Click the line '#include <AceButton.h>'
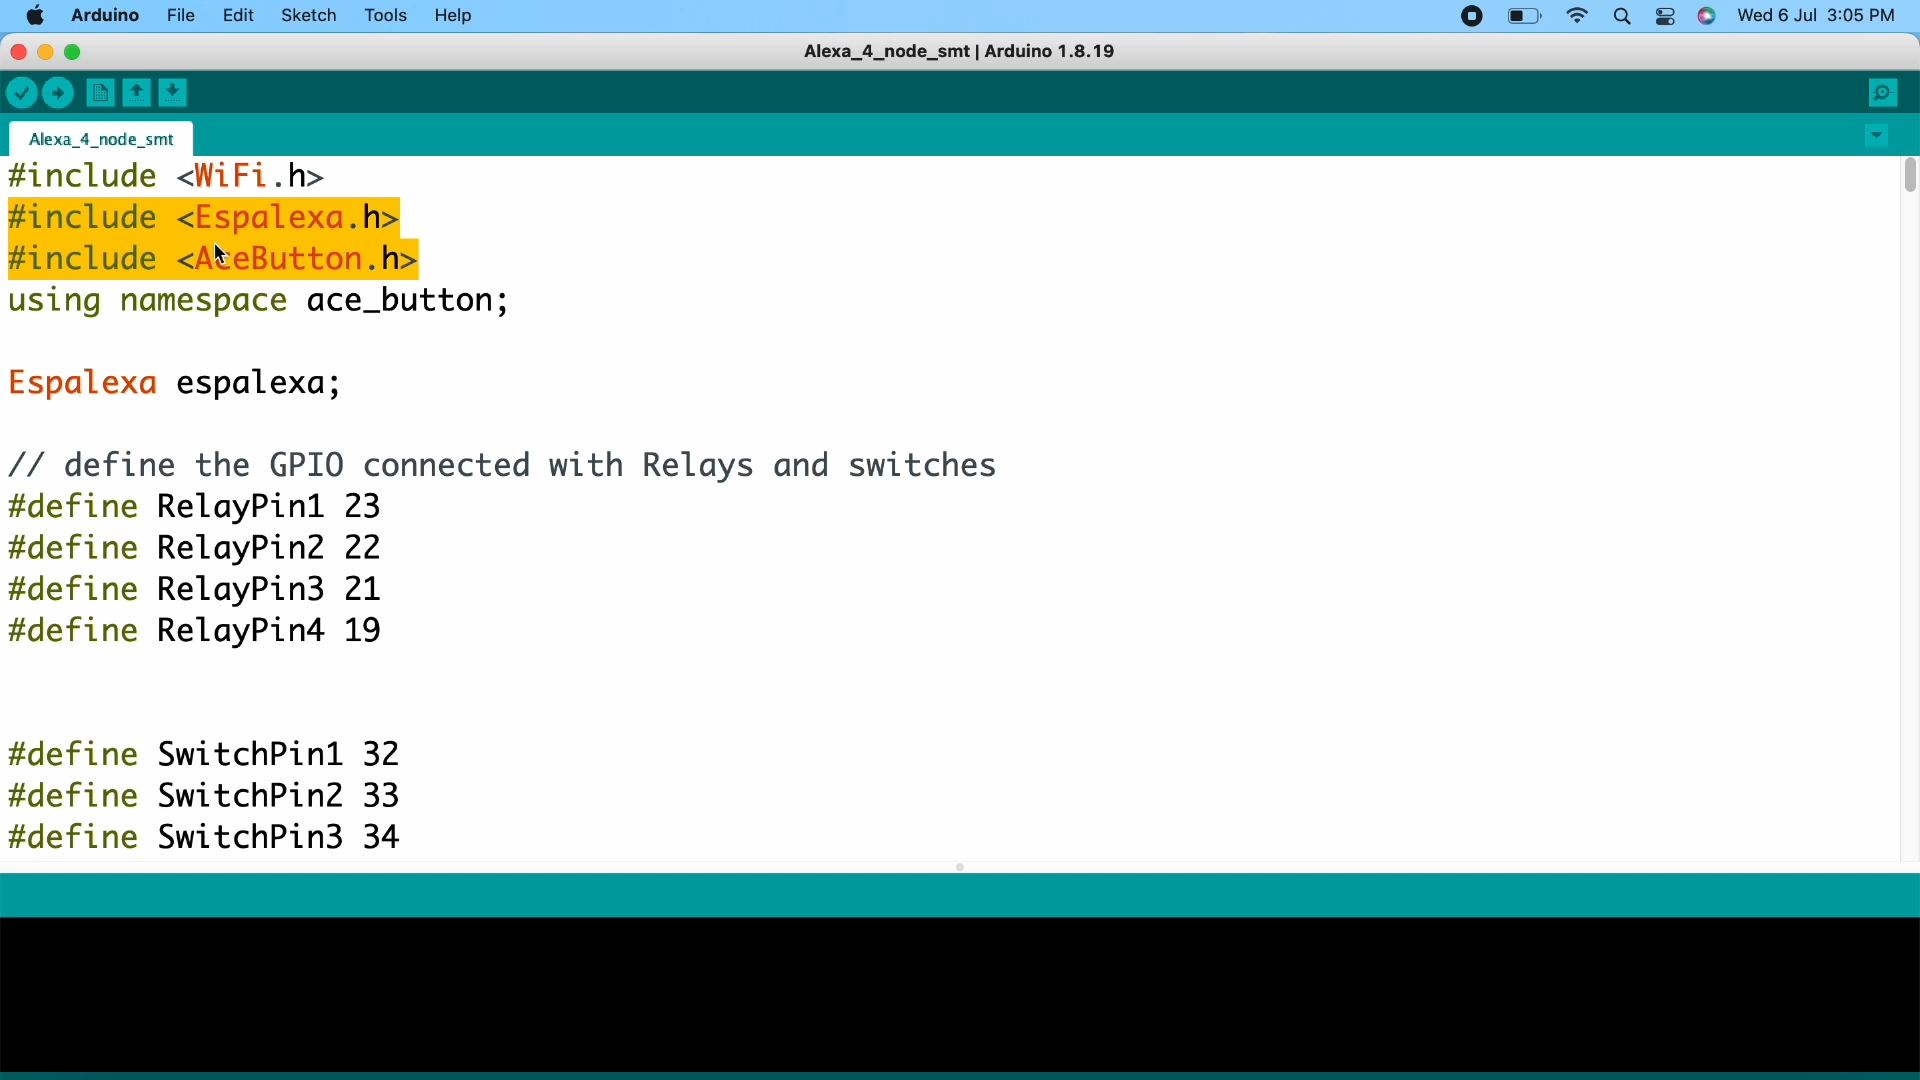This screenshot has width=1920, height=1080. click(x=214, y=259)
